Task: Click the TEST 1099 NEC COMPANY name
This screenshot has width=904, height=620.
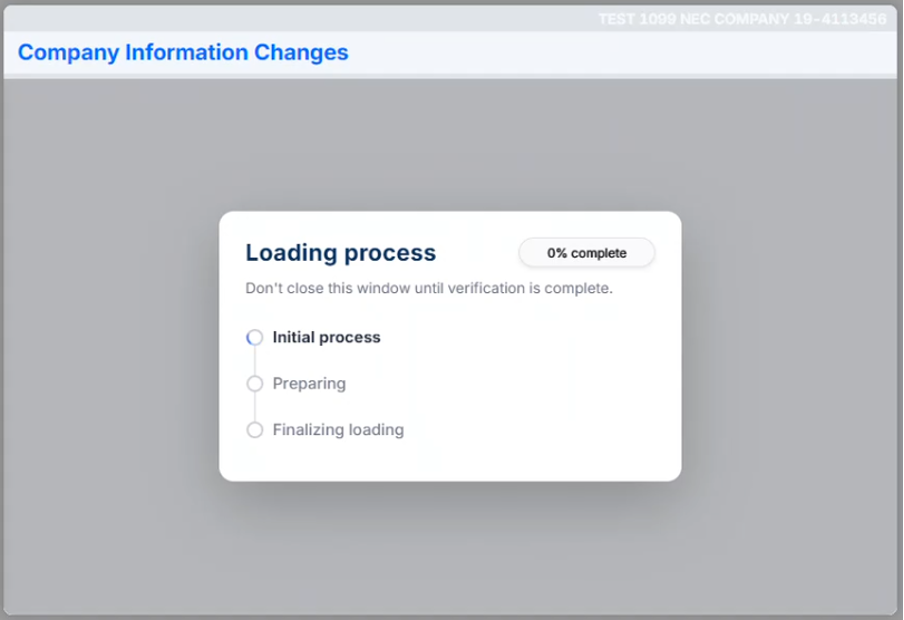Action: click(691, 19)
